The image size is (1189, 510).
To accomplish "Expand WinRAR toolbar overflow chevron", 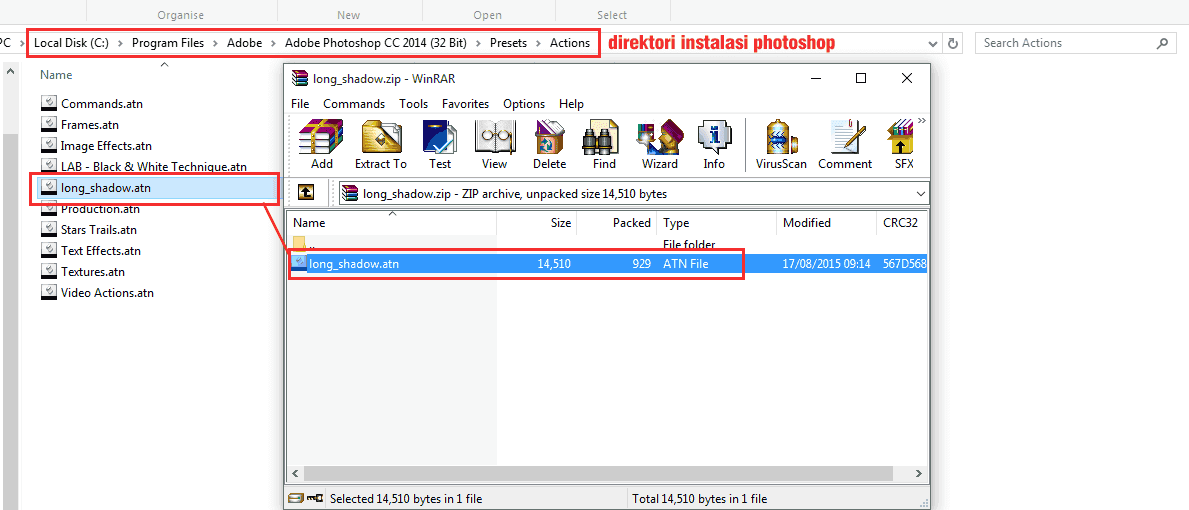I will pyautogui.click(x=922, y=120).
